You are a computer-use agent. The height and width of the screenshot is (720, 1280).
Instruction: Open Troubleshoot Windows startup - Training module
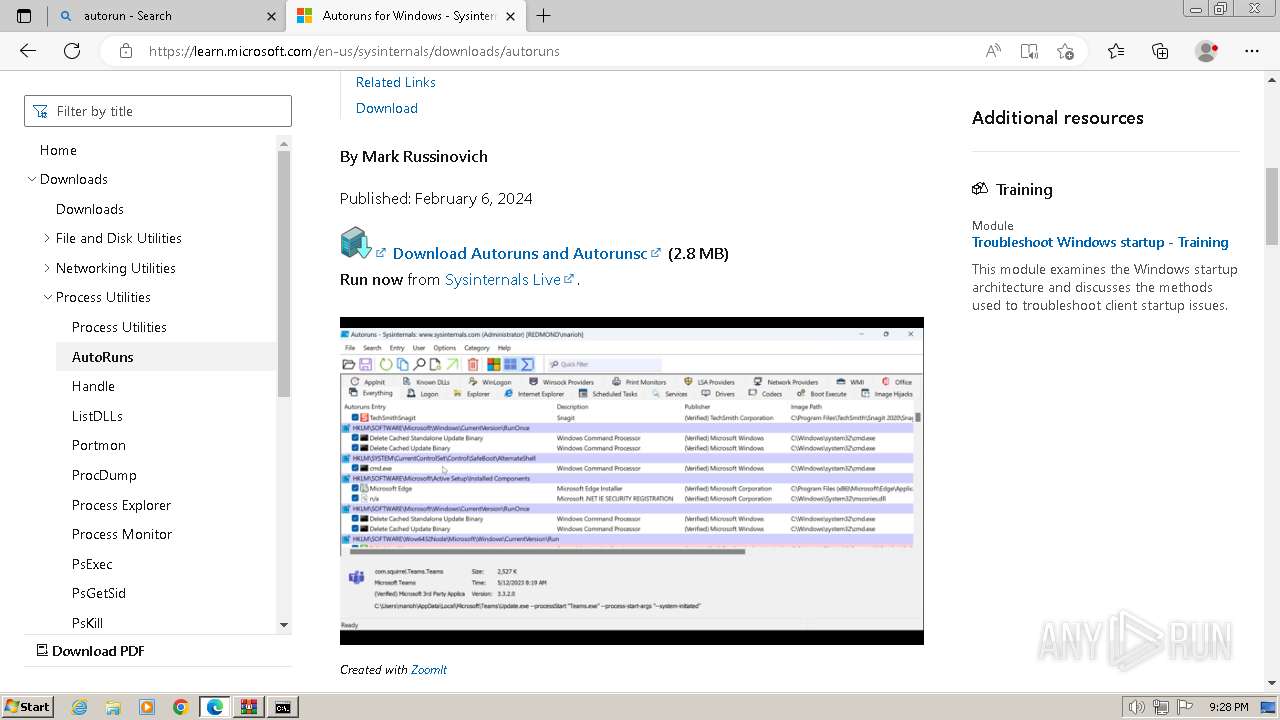click(x=1100, y=242)
